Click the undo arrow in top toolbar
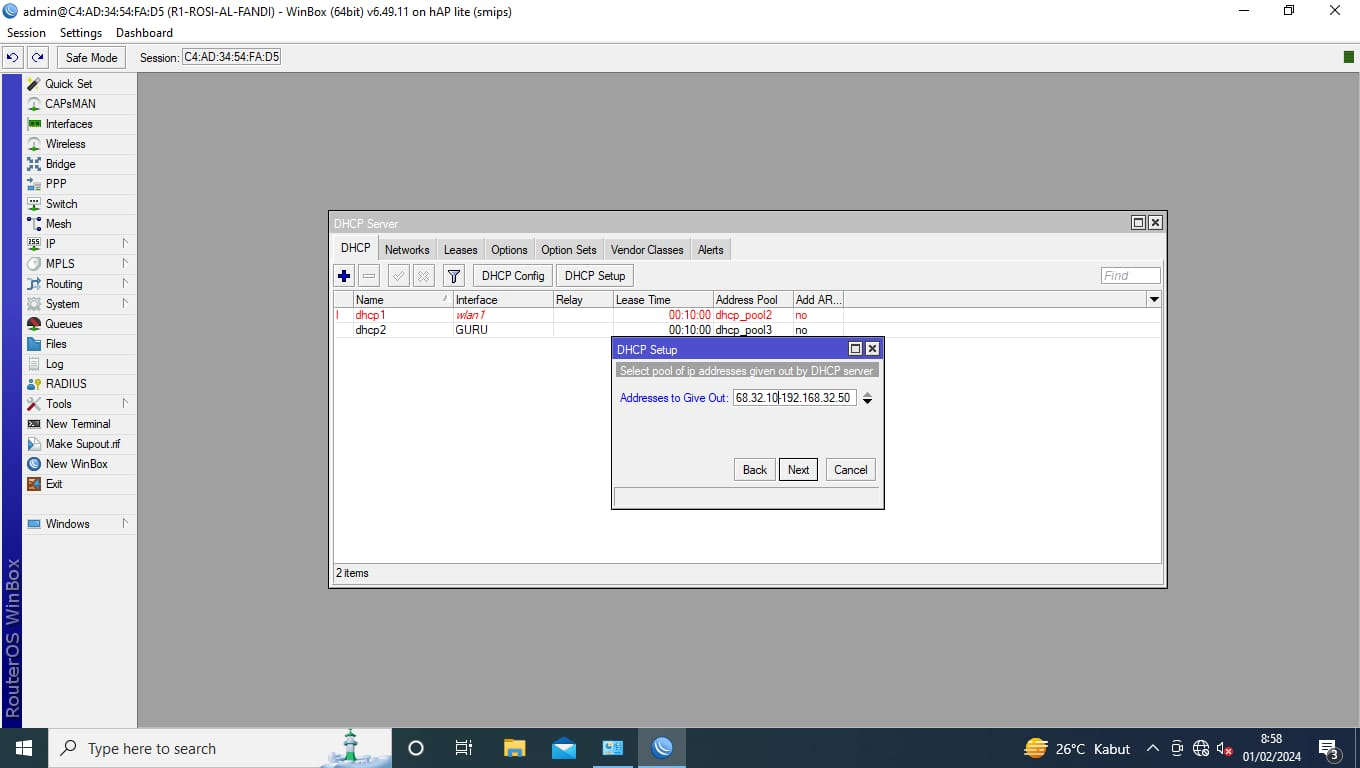Viewport: 1360px width, 768px height. 14,58
